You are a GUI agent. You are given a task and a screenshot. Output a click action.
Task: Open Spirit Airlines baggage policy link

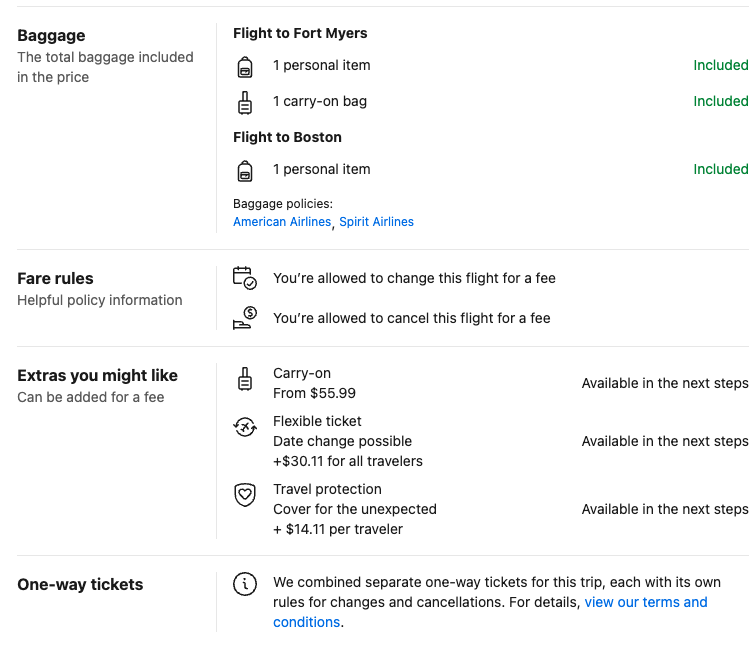click(376, 222)
